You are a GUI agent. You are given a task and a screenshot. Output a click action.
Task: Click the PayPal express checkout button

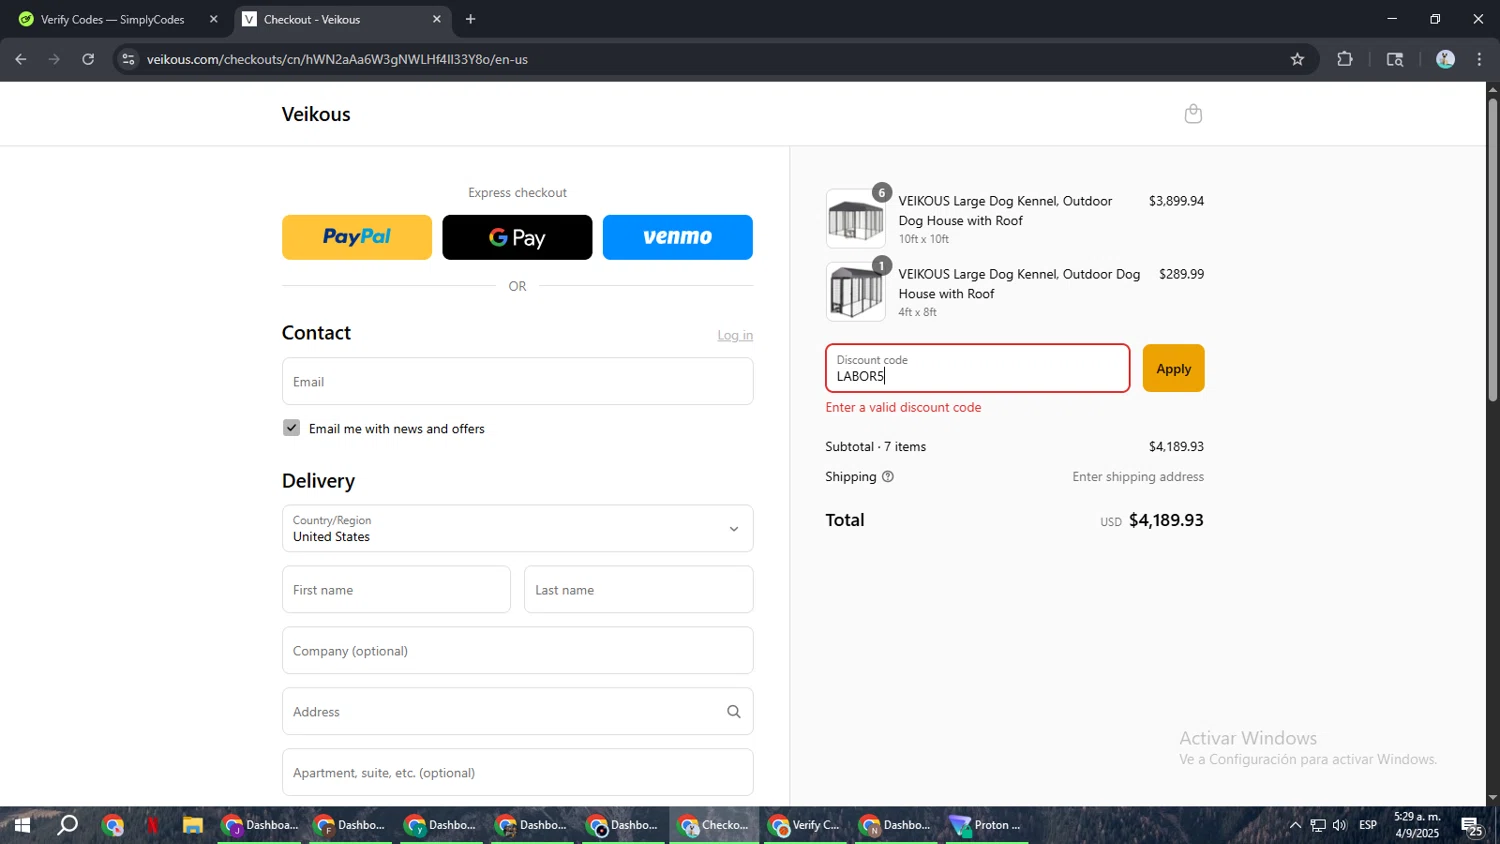(357, 237)
